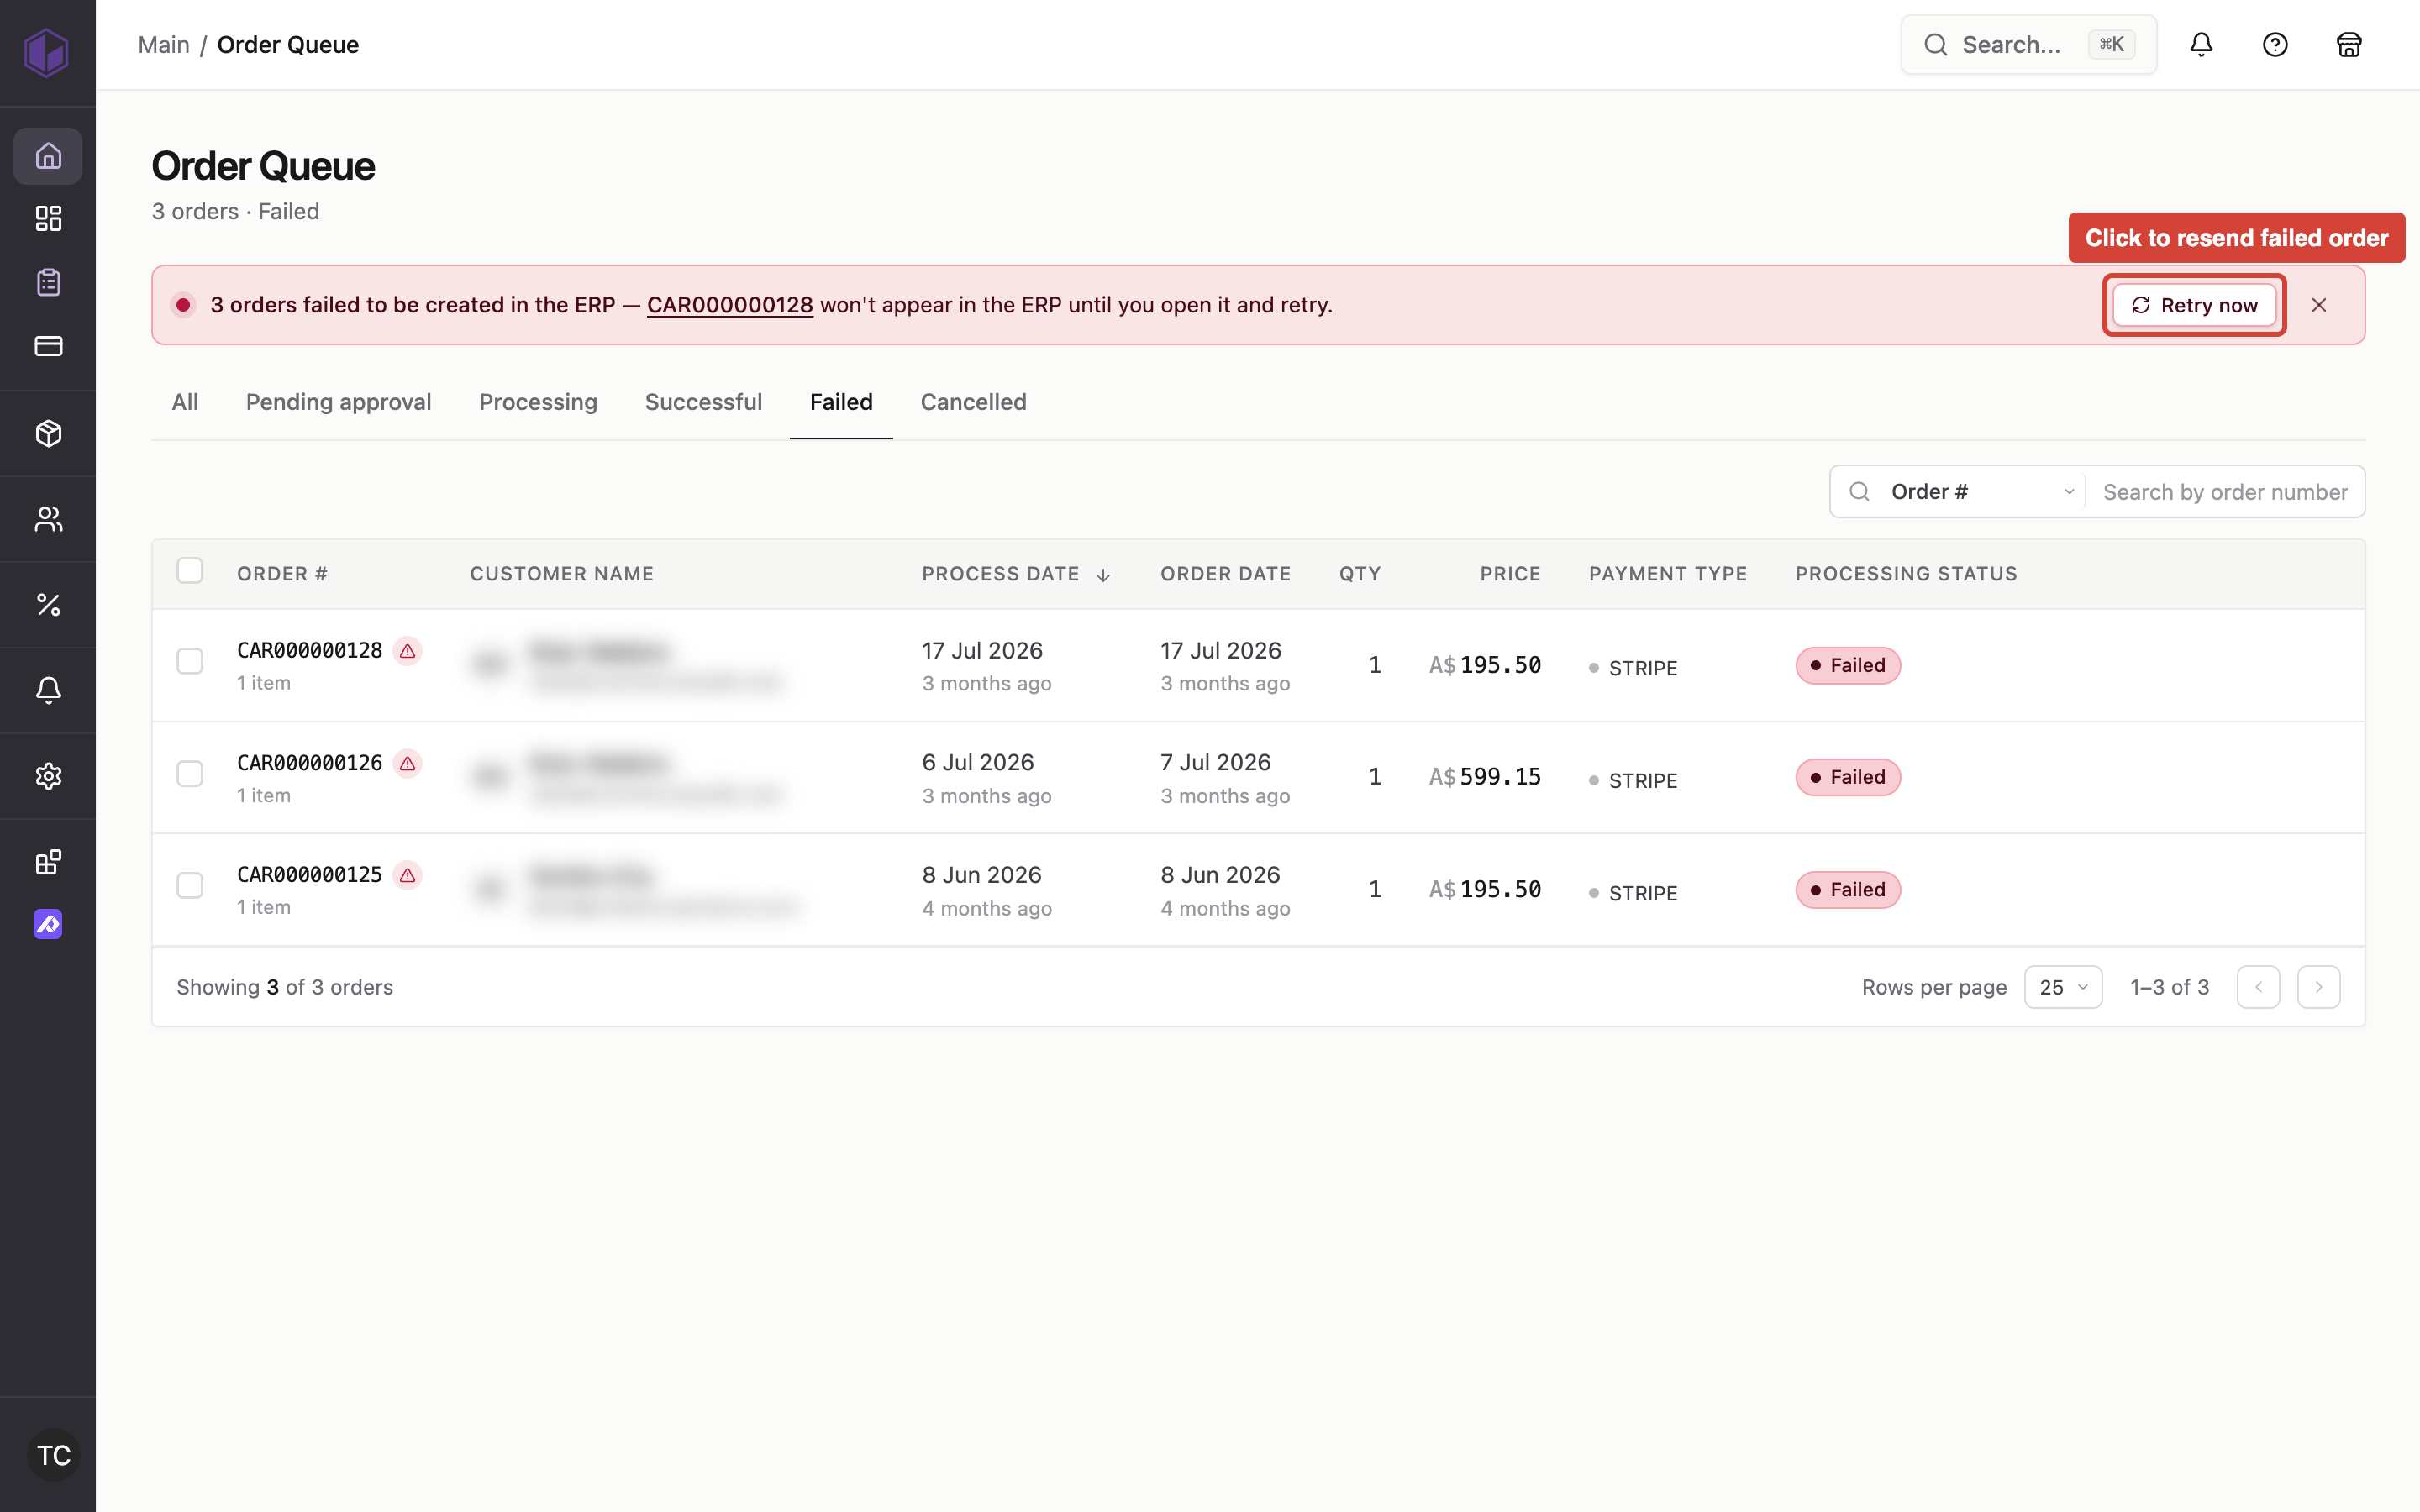Viewport: 2420px width, 1512px height.
Task: Open the dashboard grid icon in sidebar
Action: [48, 218]
